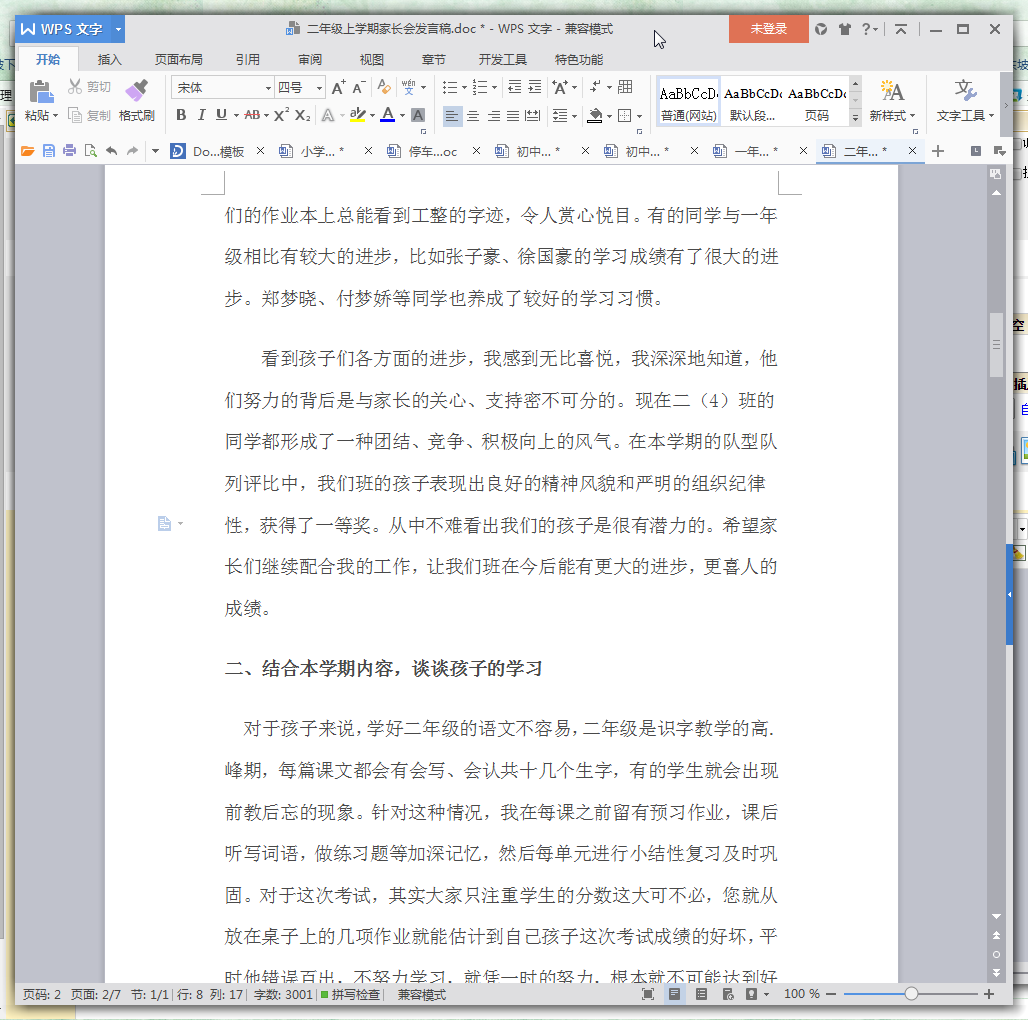Click zoom slider handle
The height and width of the screenshot is (1020, 1028).
911,994
